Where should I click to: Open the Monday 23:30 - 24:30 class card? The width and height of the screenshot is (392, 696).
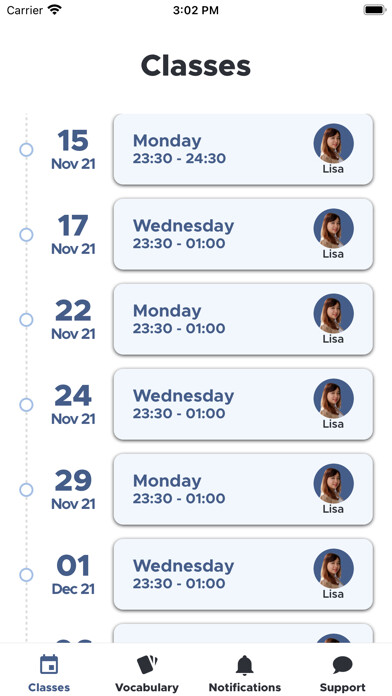pos(243,150)
